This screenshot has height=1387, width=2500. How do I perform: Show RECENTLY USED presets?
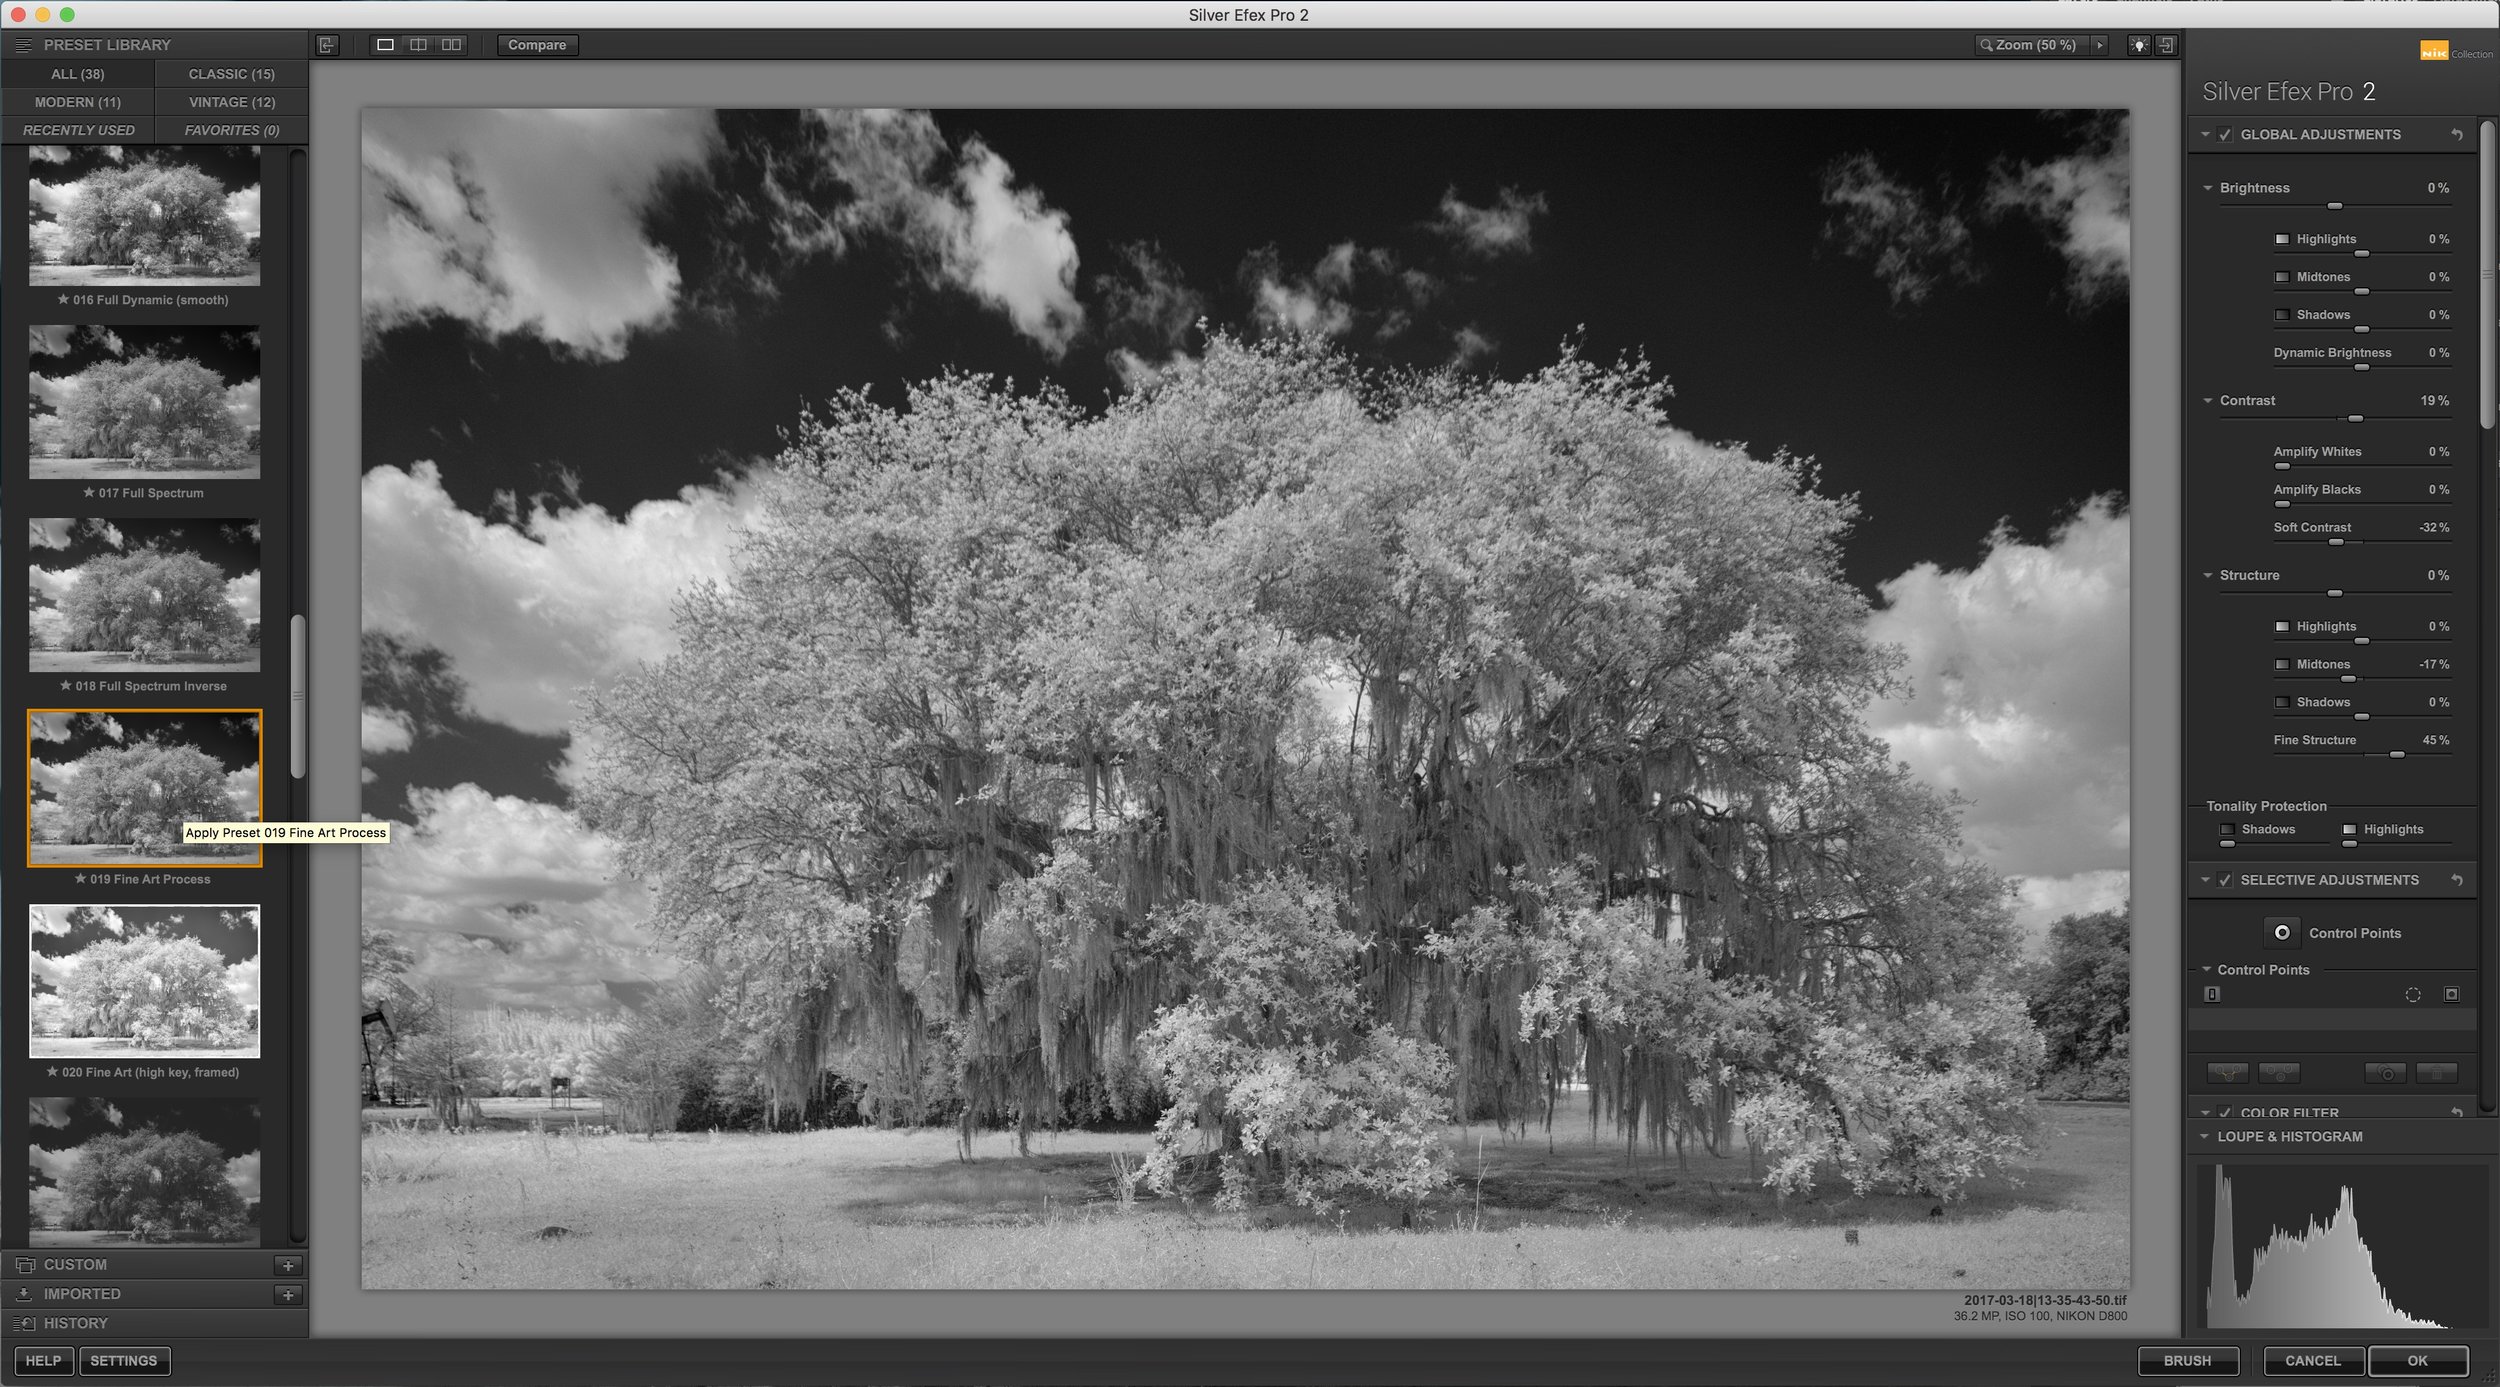(78, 130)
